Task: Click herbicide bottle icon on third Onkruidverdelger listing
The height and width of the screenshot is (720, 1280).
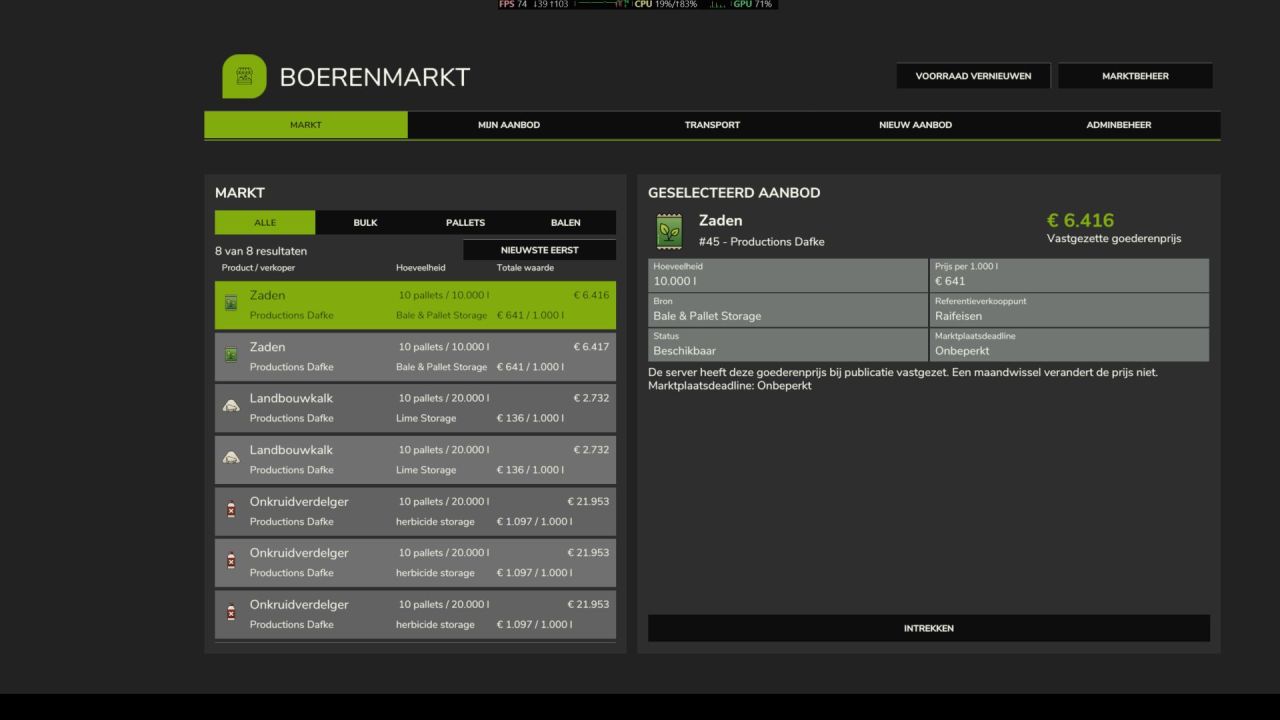Action: 231,612
